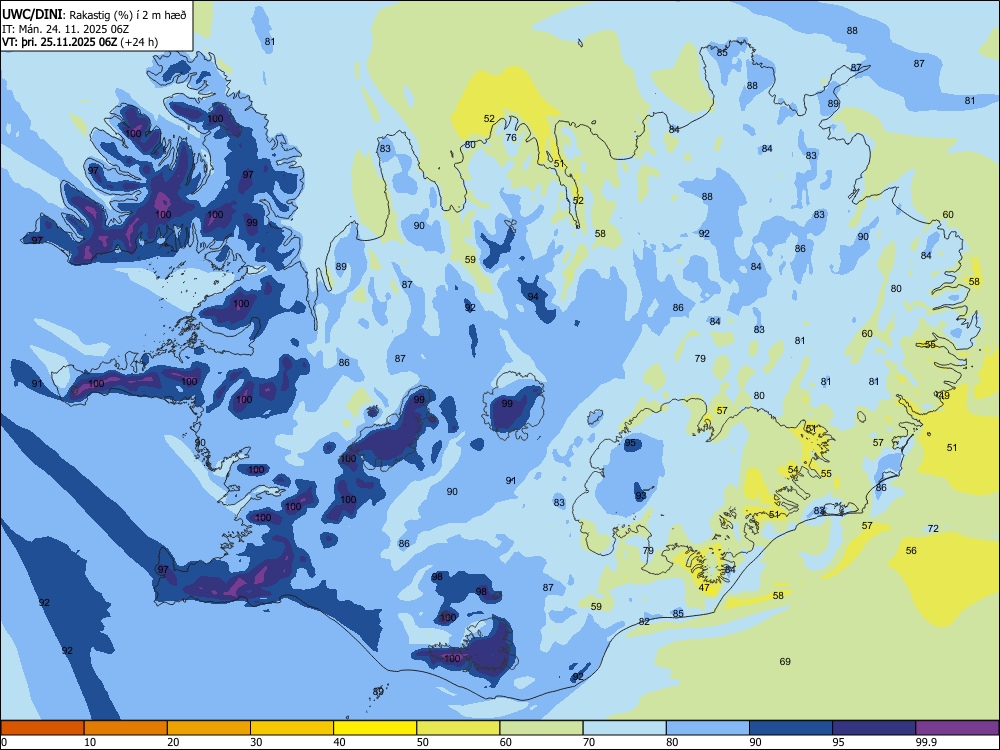This screenshot has width=1000, height=750.
Task: Click the 0–10 dark orange legend swatch
Action: pyautogui.click(x=42, y=728)
